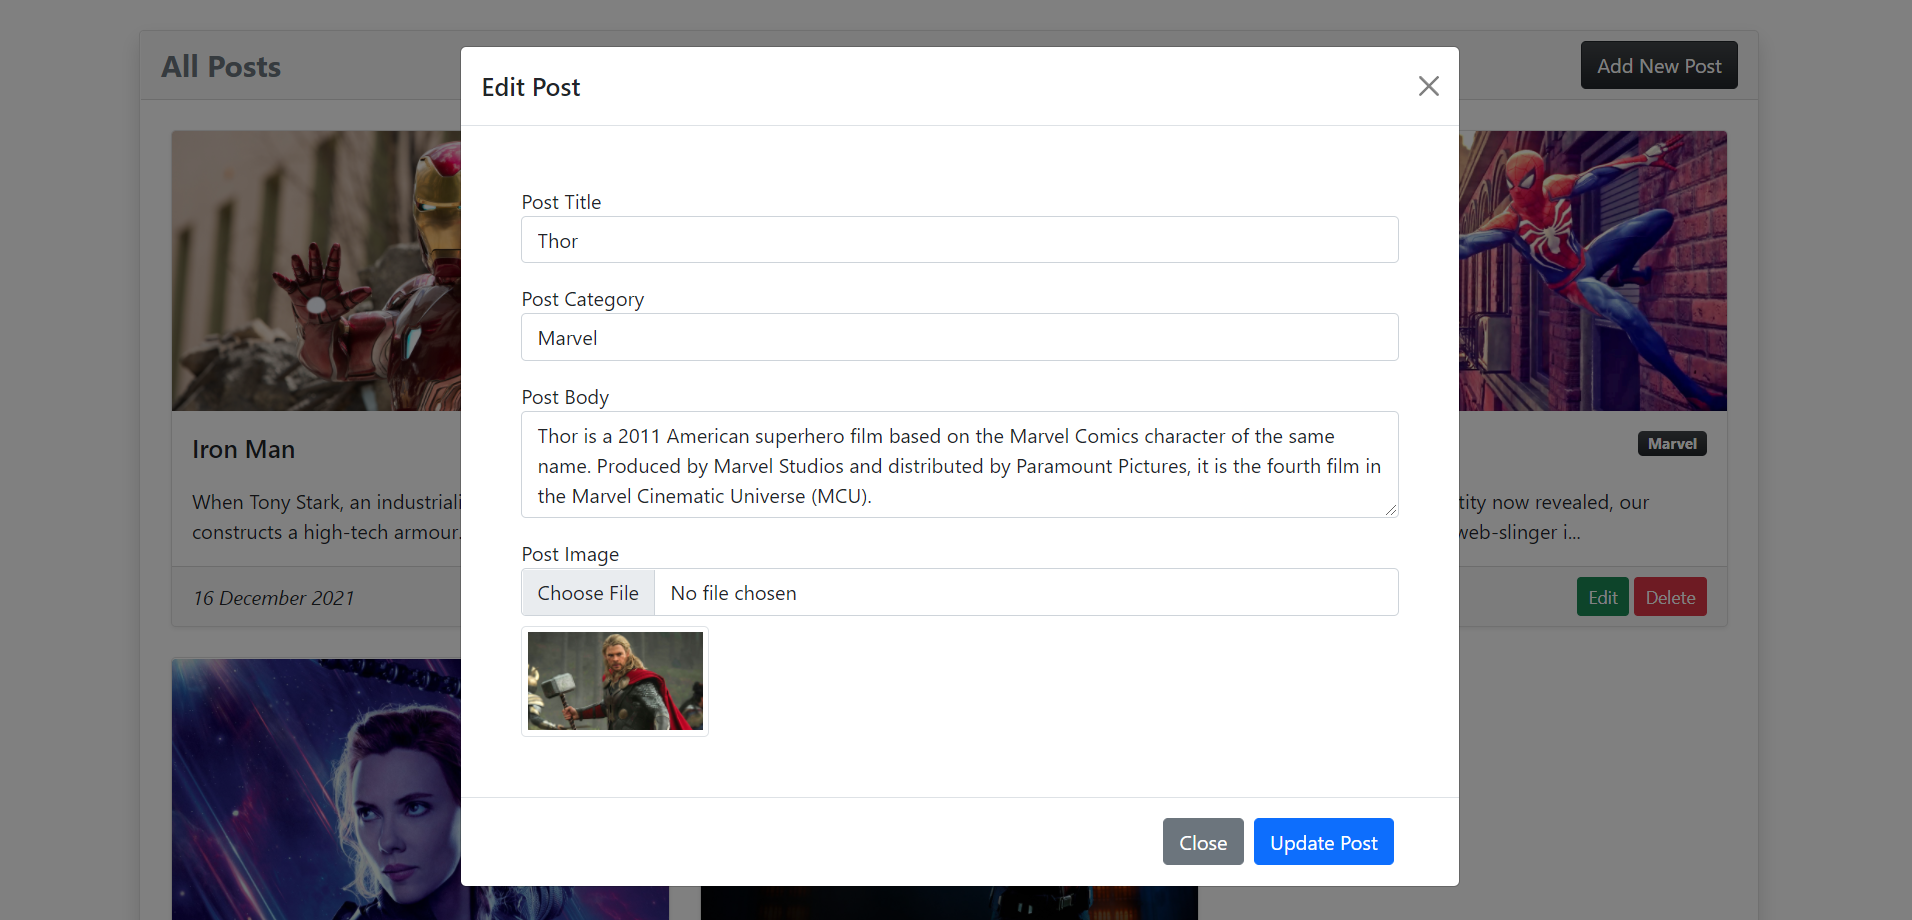
Task: Click the Close button in the modal footer
Action: click(1202, 841)
